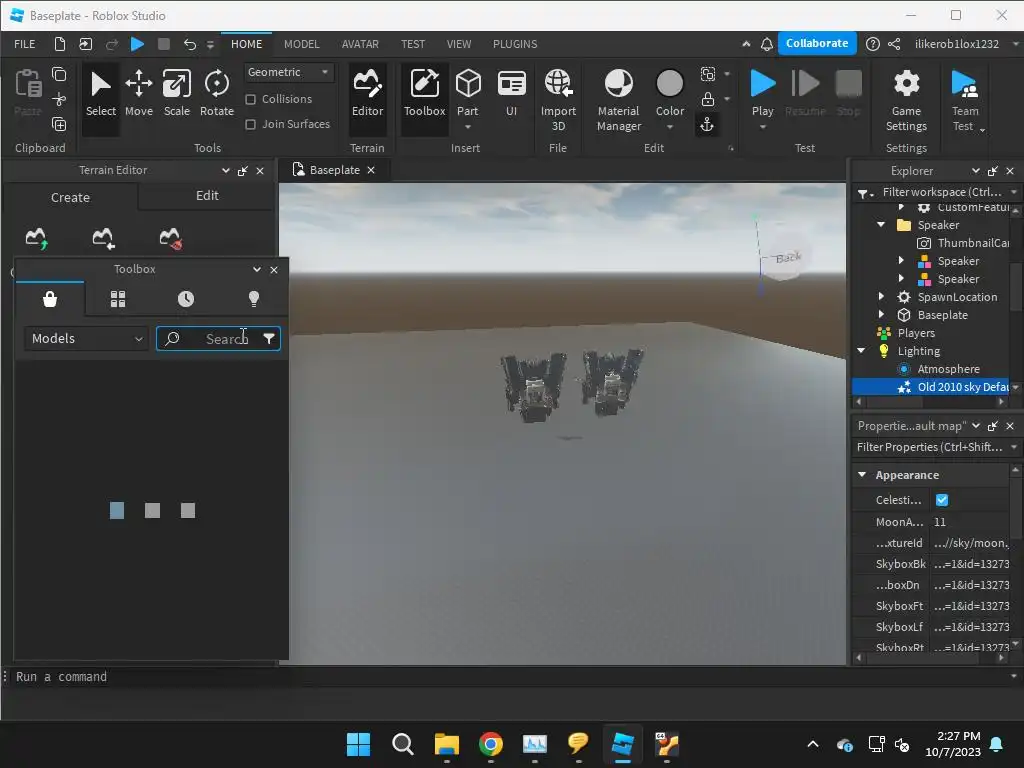The height and width of the screenshot is (768, 1024).
Task: Open the Part dropdown arrow
Action: tap(468, 127)
